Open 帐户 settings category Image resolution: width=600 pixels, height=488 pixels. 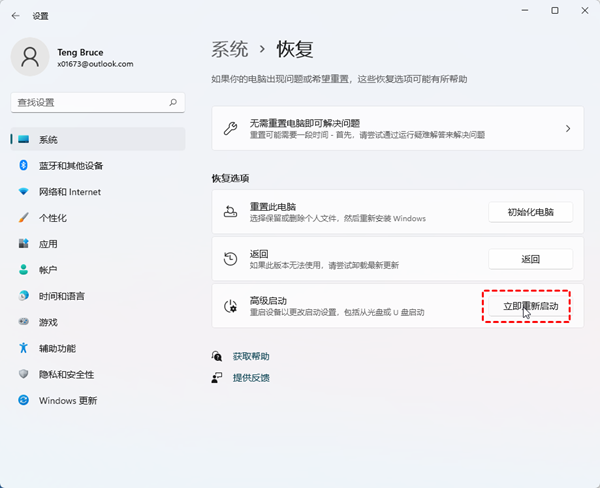tap(98, 269)
